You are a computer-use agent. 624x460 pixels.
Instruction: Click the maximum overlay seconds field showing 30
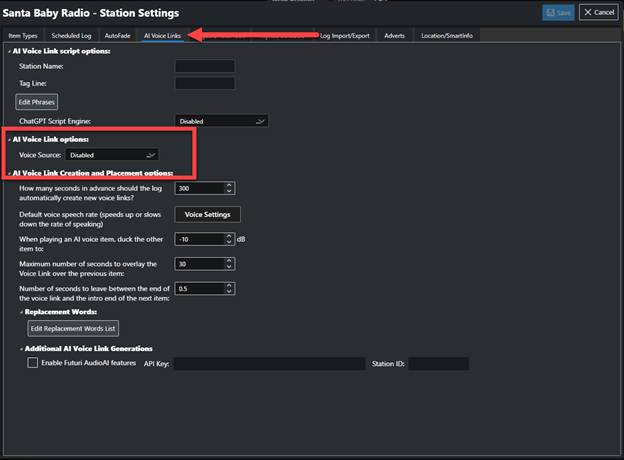click(x=200, y=264)
